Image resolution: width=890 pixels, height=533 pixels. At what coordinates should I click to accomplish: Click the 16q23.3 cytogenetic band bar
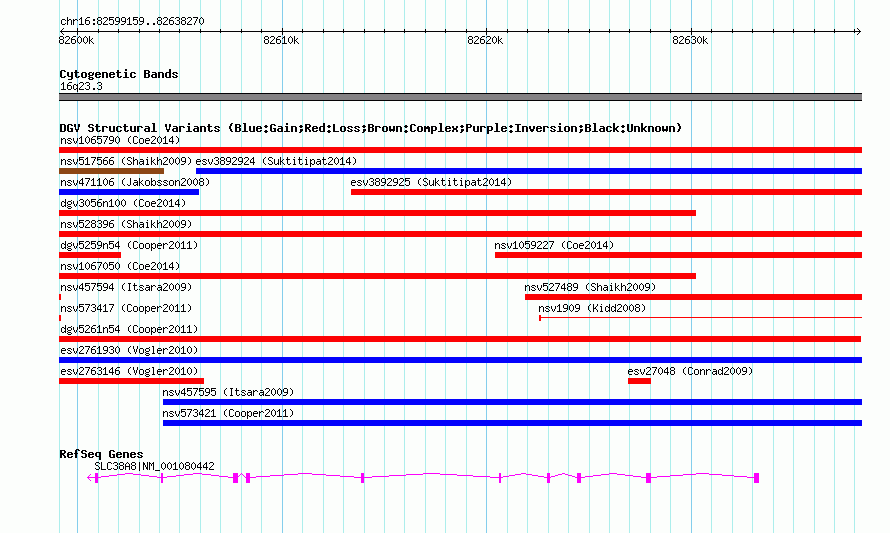click(x=460, y=97)
